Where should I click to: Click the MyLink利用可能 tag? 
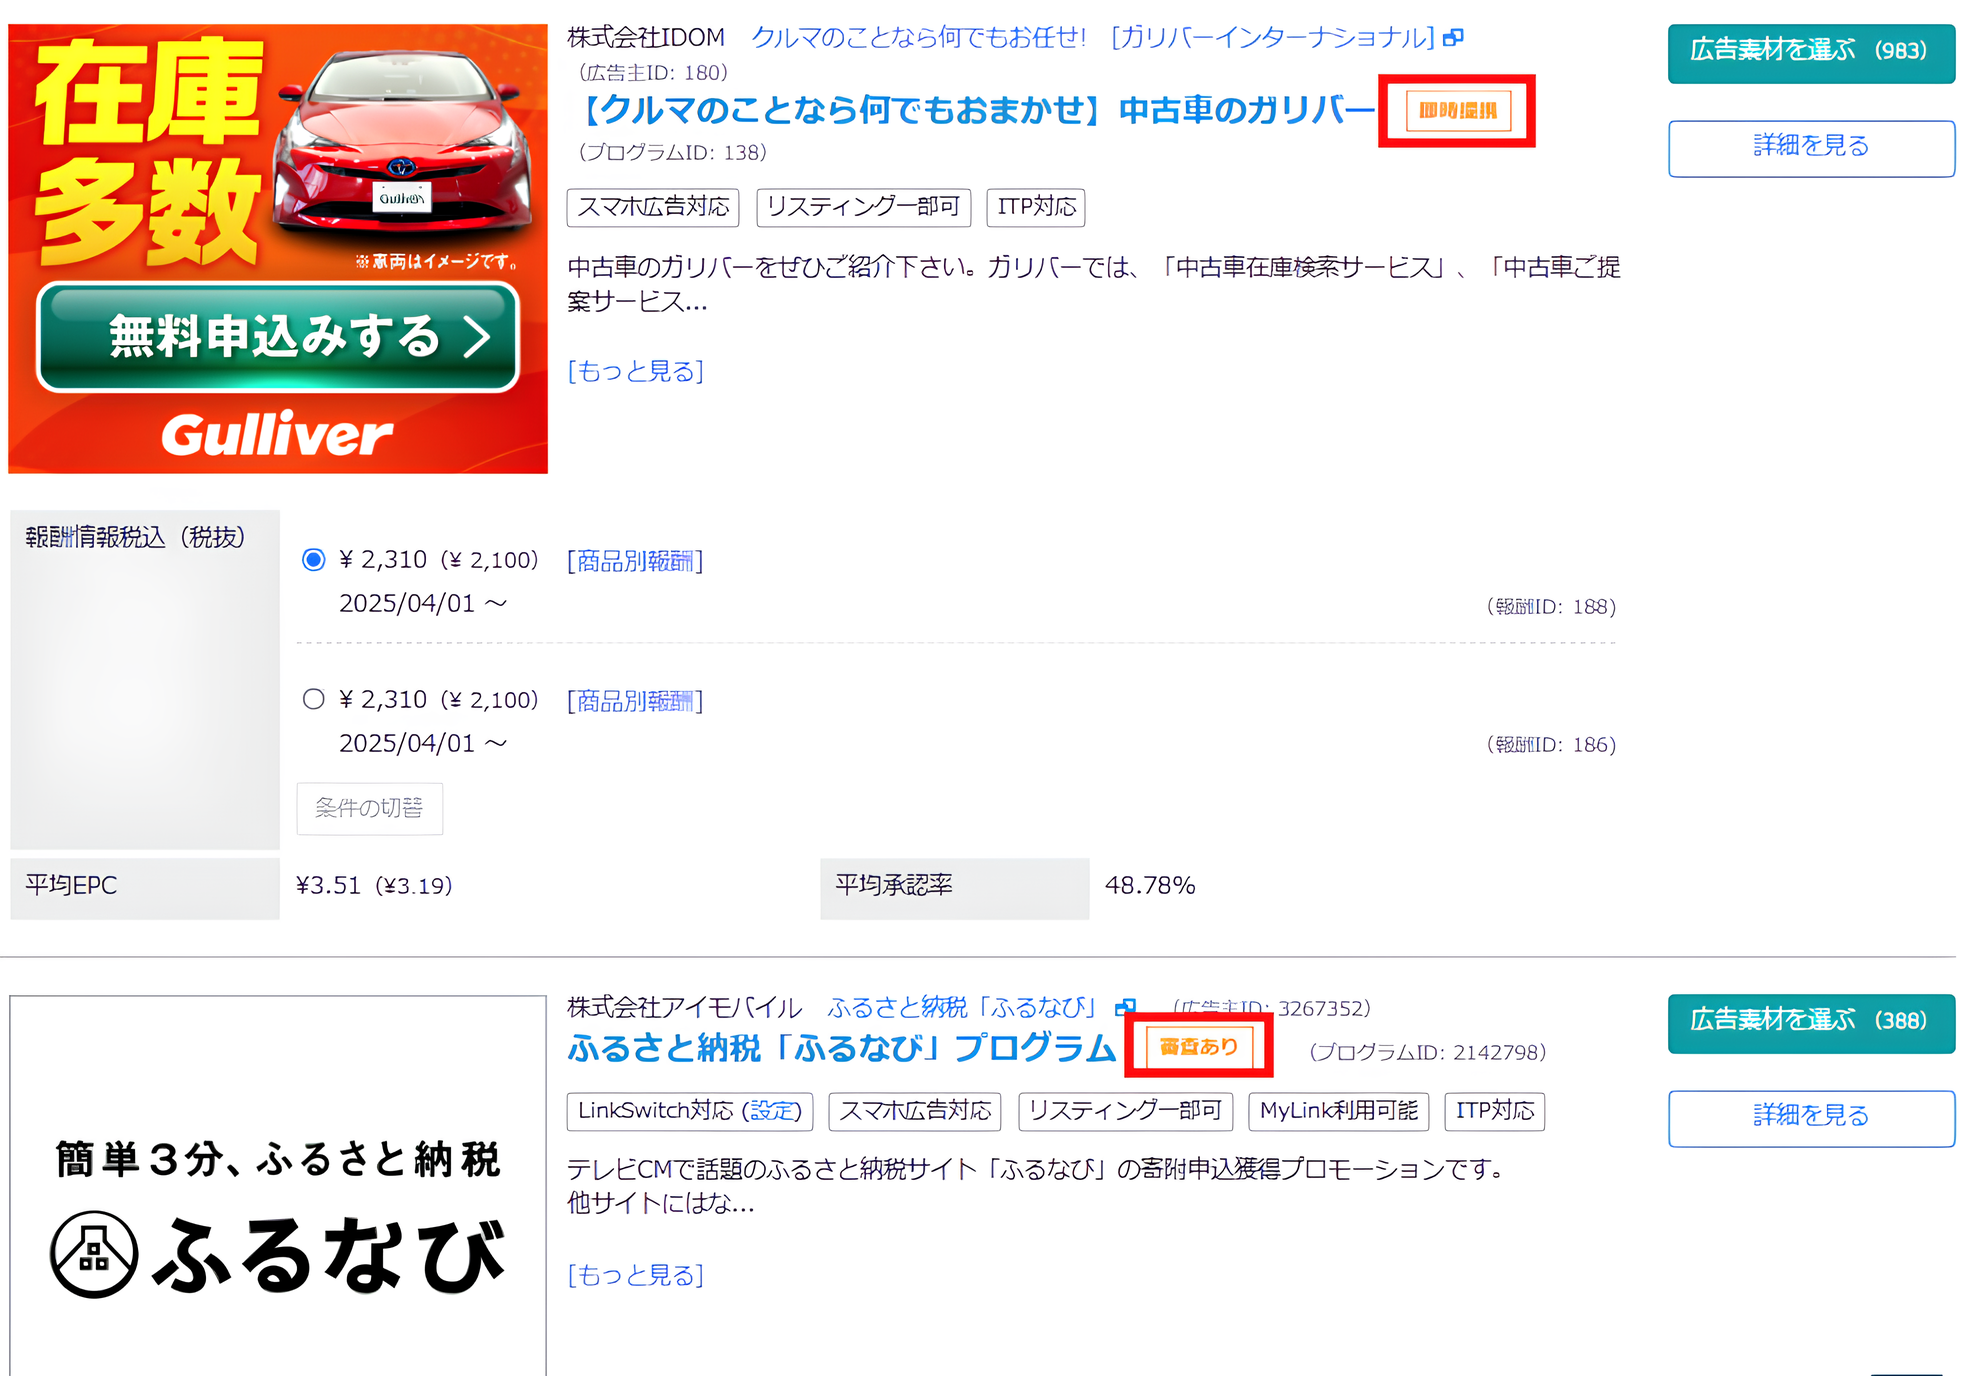[1339, 1112]
